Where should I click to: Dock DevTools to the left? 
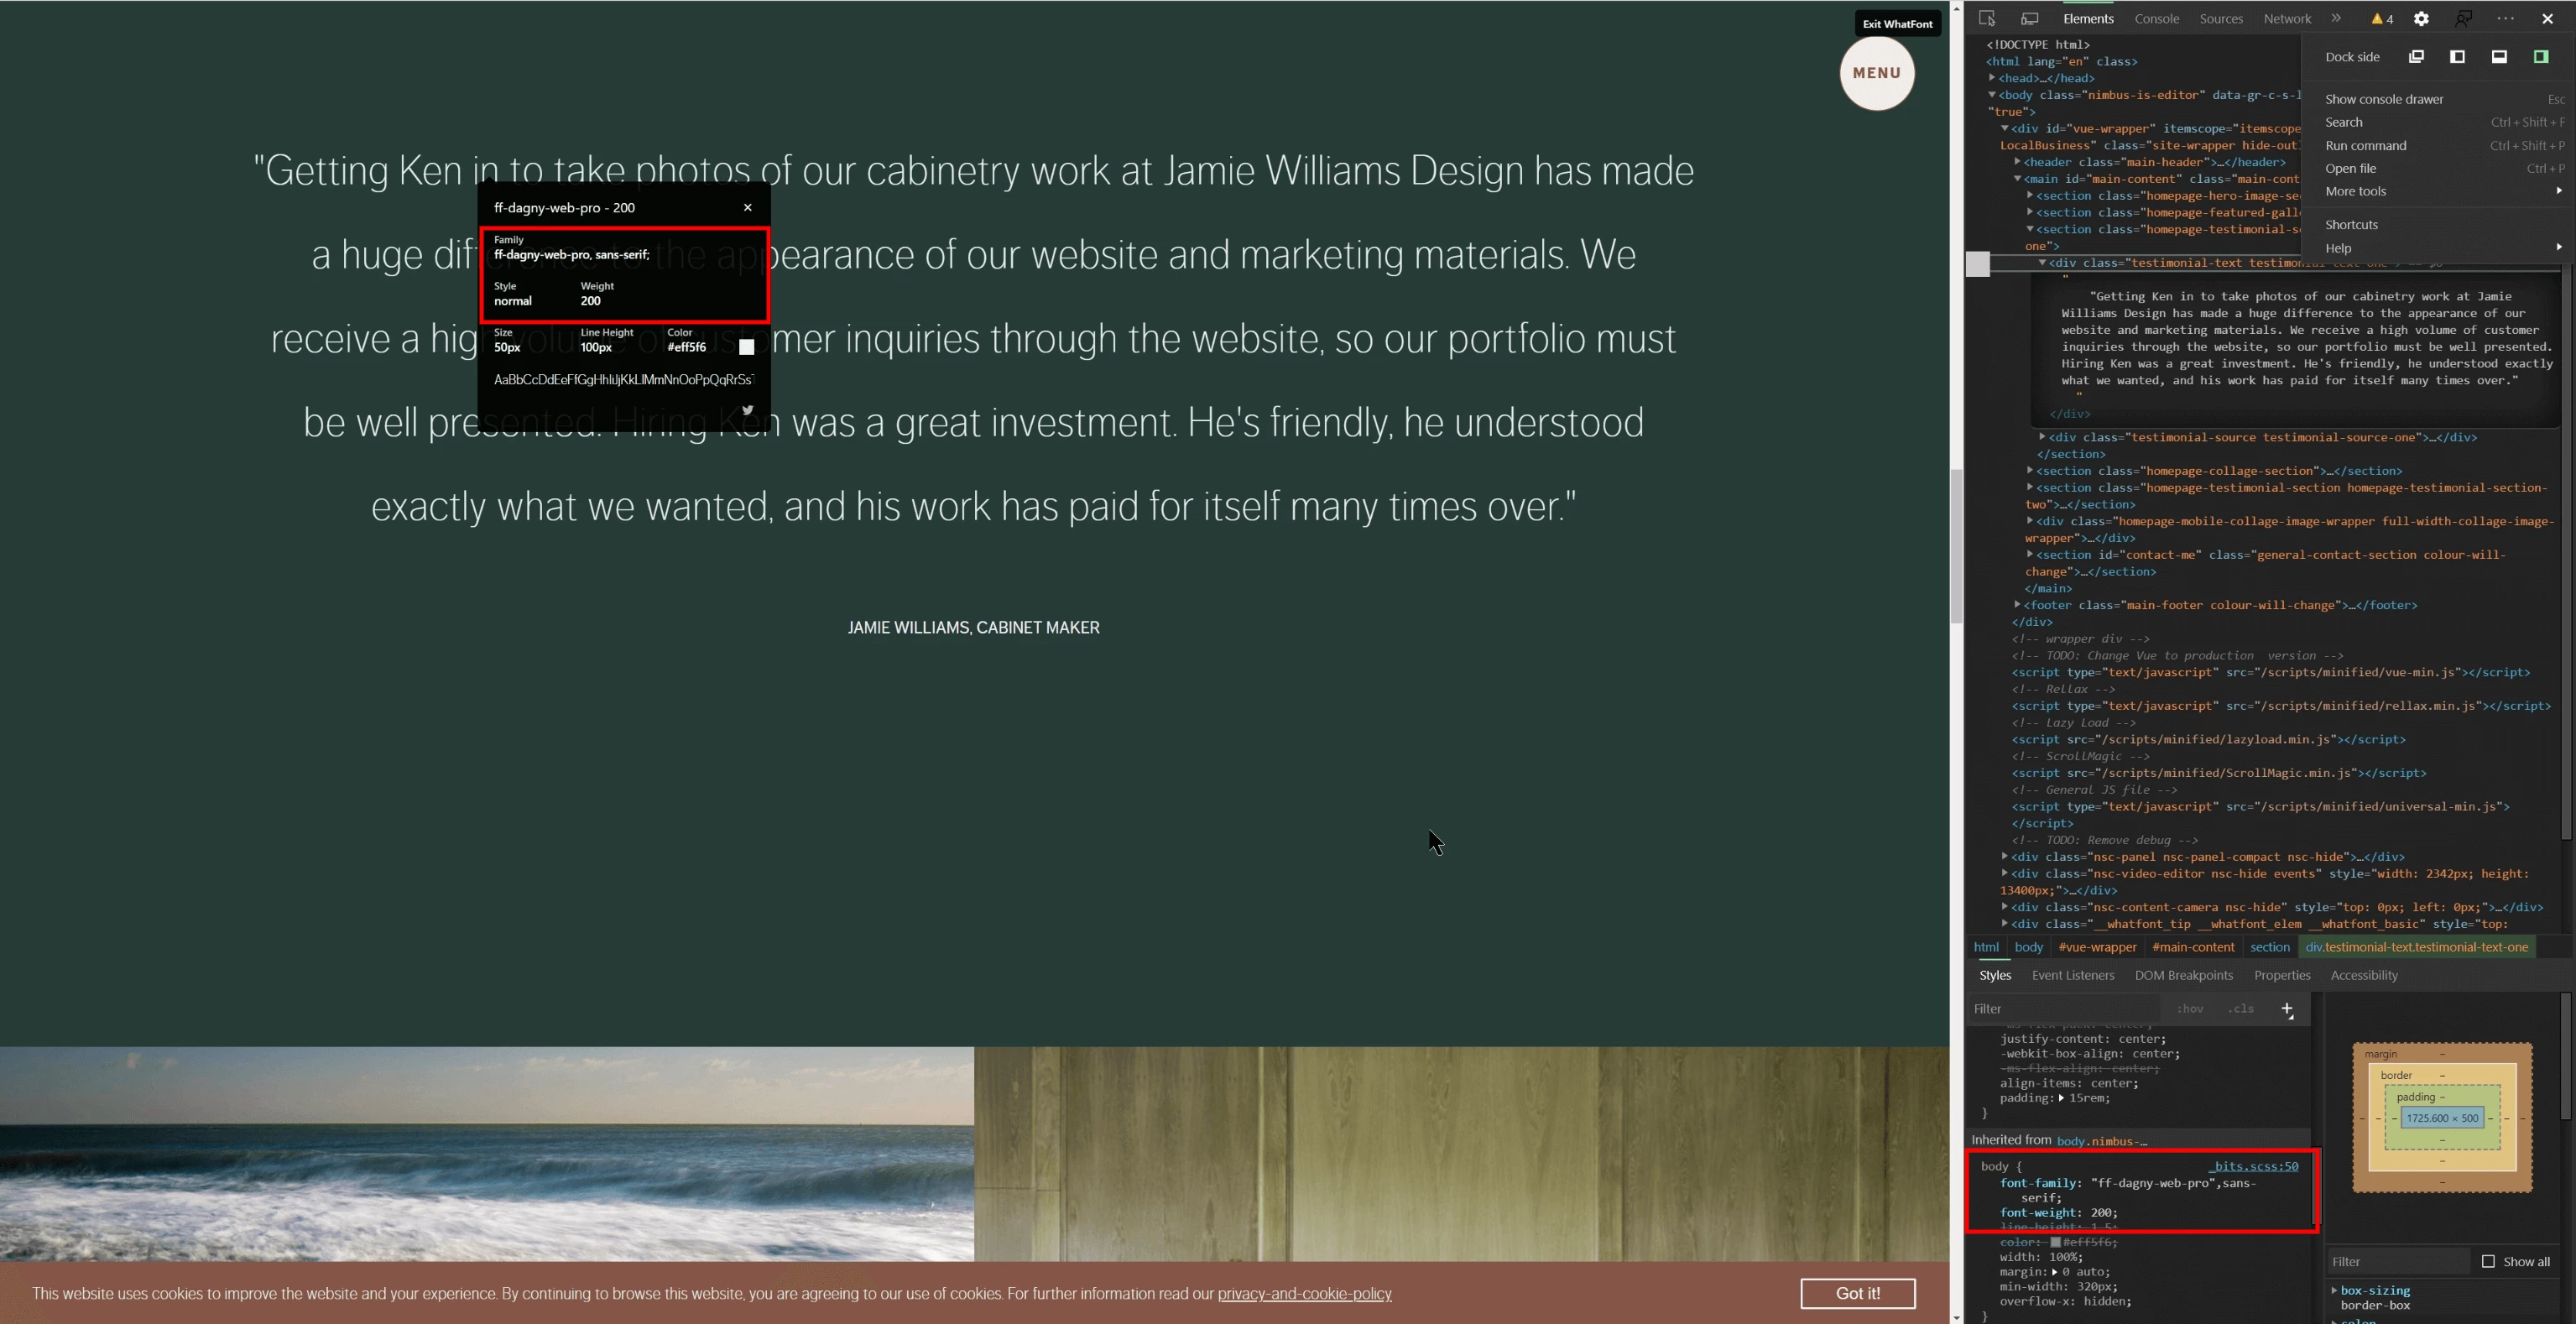tap(2457, 57)
